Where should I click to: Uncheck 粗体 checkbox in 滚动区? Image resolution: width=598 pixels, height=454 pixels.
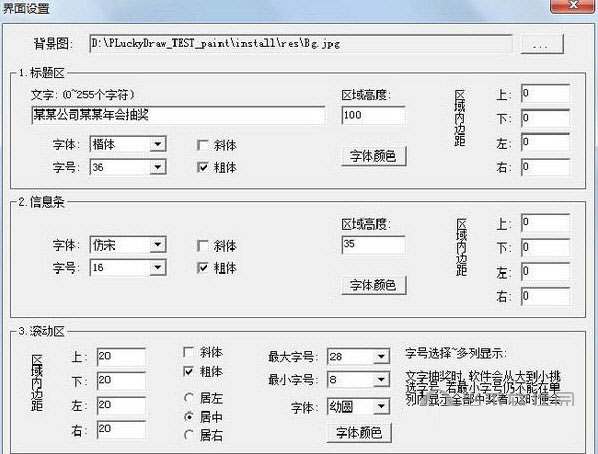[x=189, y=371]
